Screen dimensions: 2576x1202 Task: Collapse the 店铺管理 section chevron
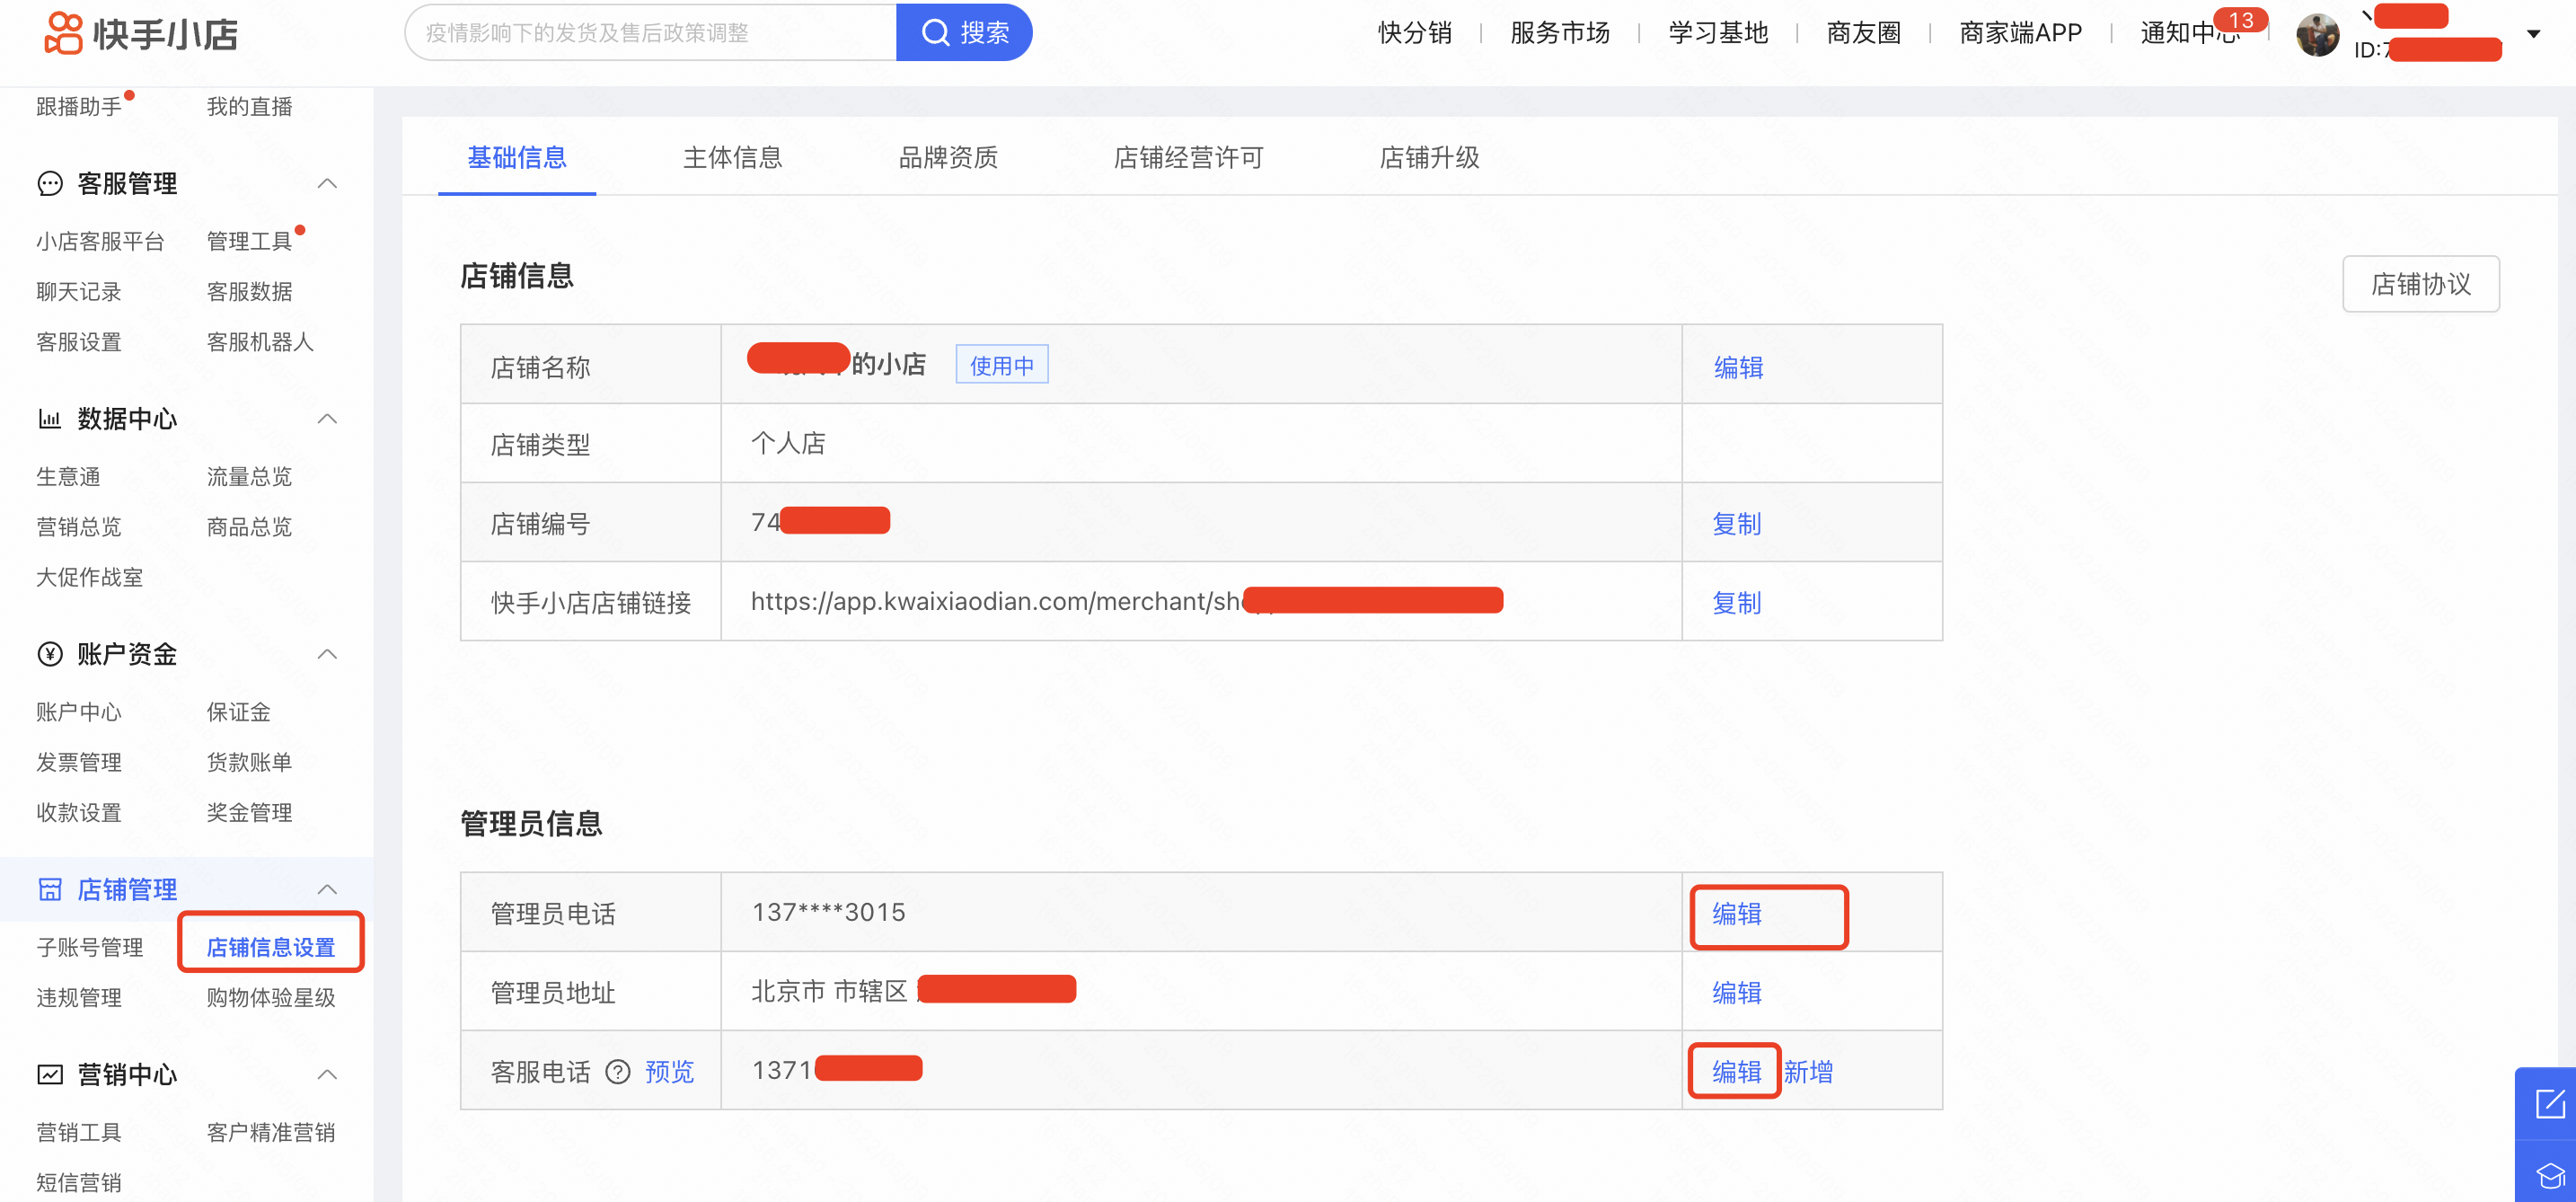(327, 889)
